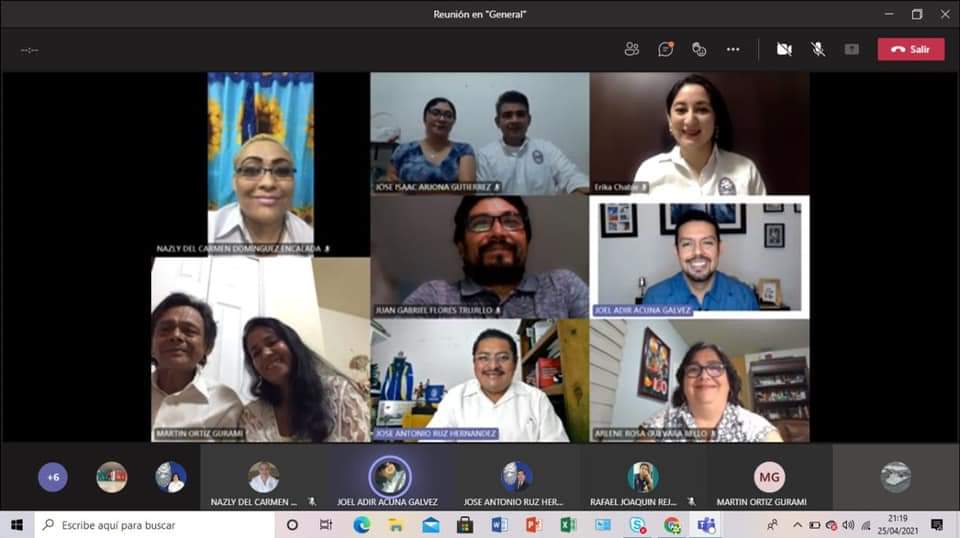Viewport: 960px width, 538px height.
Task: Click the flag avatar beside +6 bubble
Action: point(111,477)
